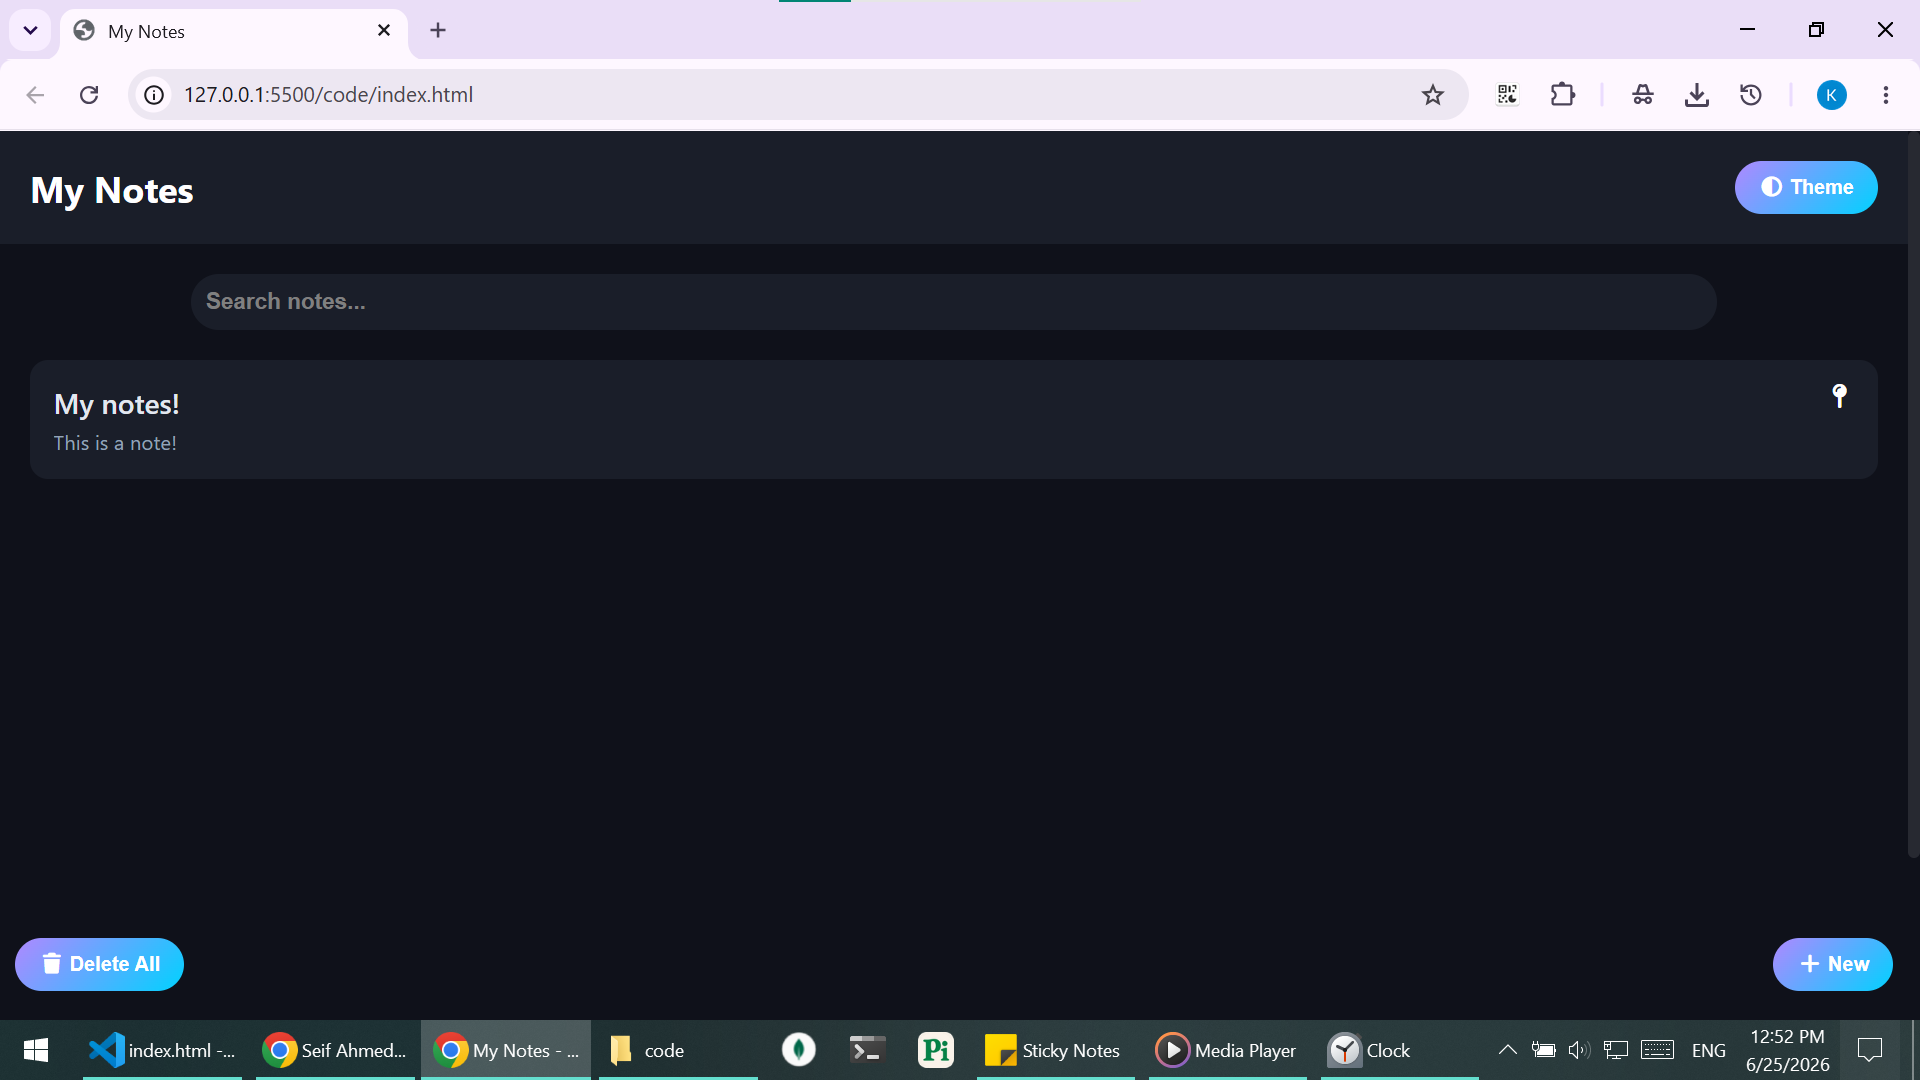Reload the current page
The image size is (1920, 1080).
pos(89,95)
